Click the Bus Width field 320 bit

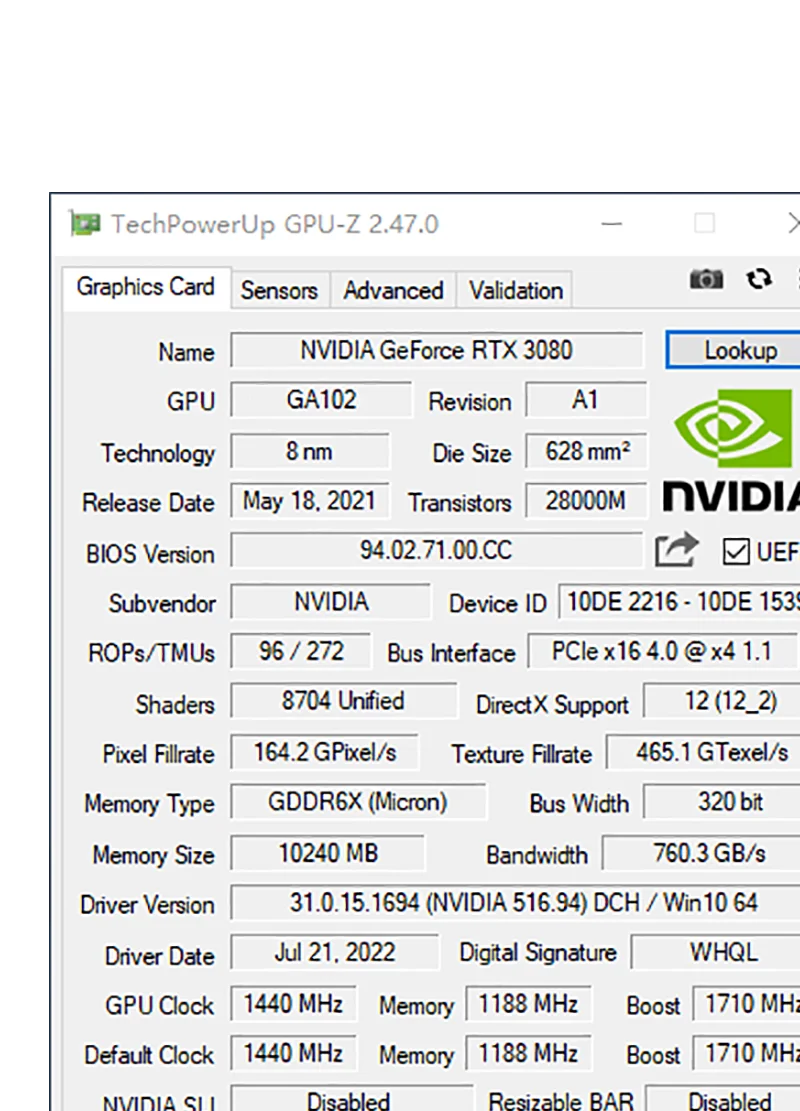point(722,801)
